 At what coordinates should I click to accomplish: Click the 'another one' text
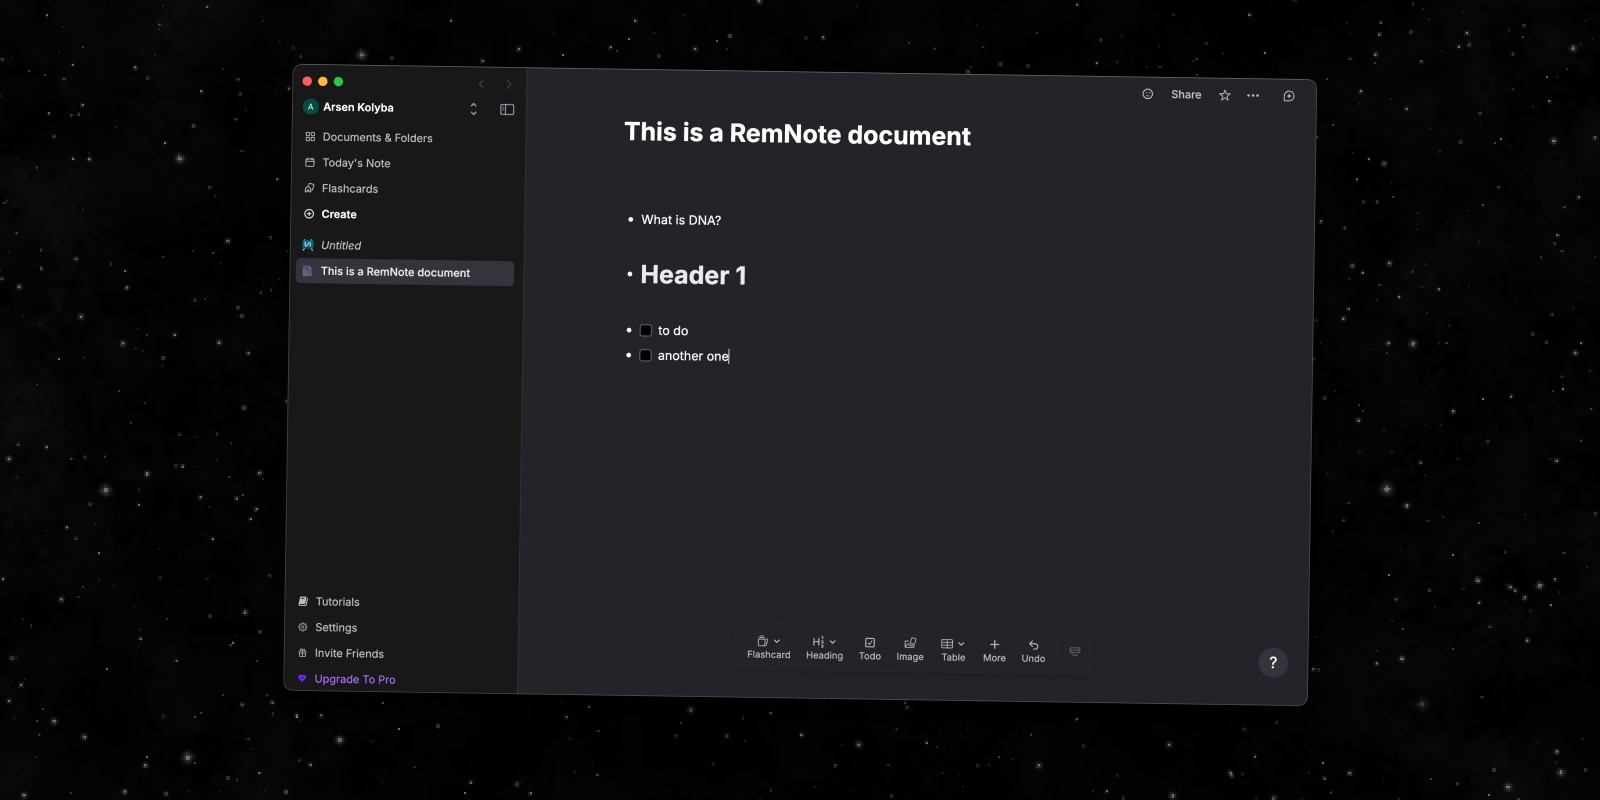coord(693,356)
